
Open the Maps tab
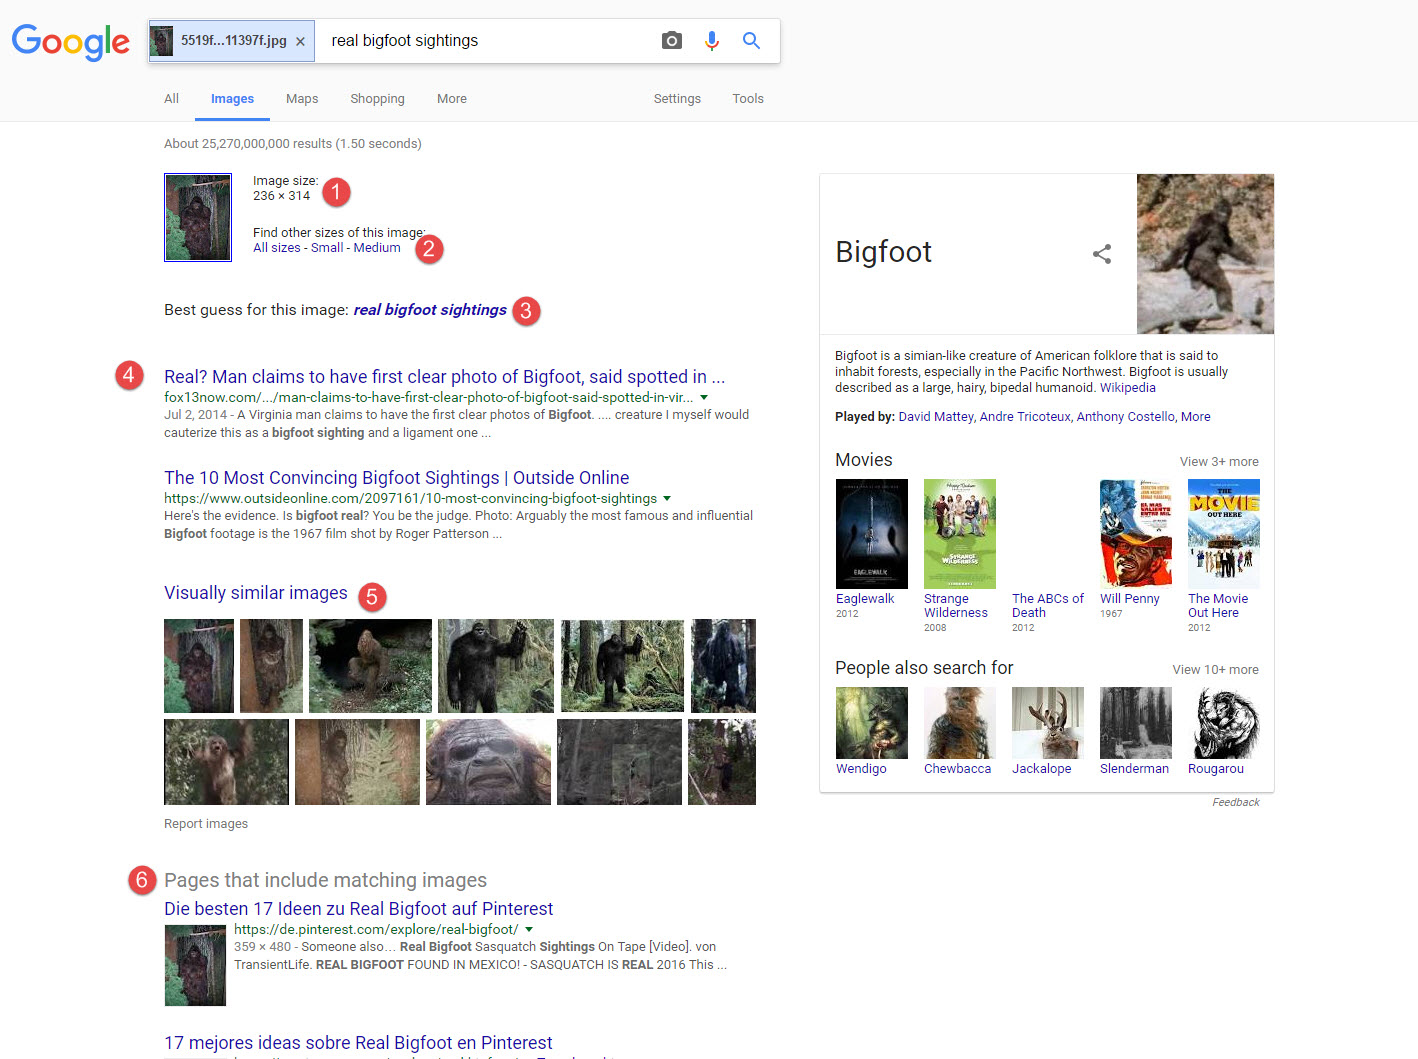[302, 99]
